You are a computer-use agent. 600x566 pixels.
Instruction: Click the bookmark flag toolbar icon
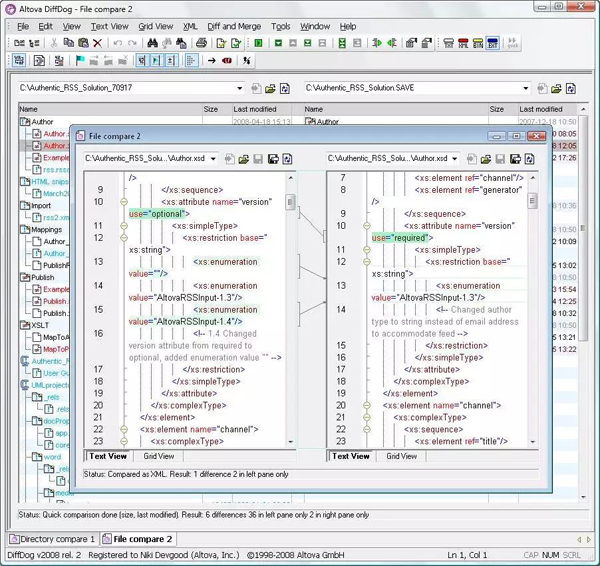(80, 60)
